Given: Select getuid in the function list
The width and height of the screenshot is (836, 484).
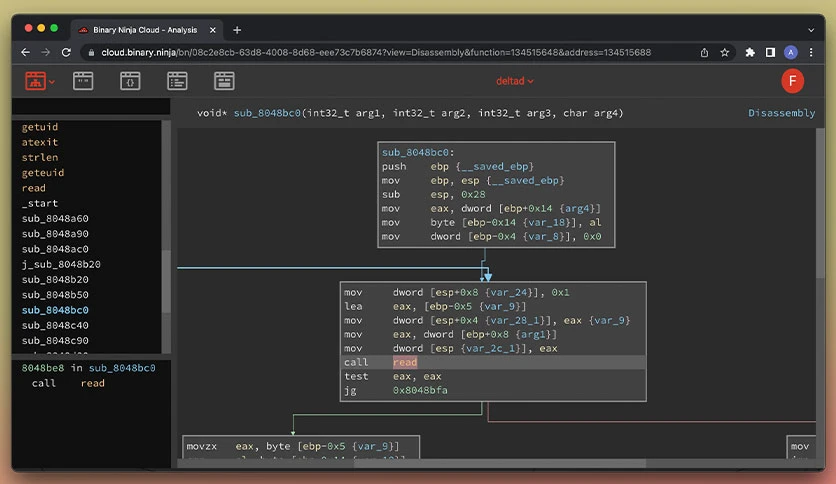Looking at the screenshot, I should [x=40, y=127].
